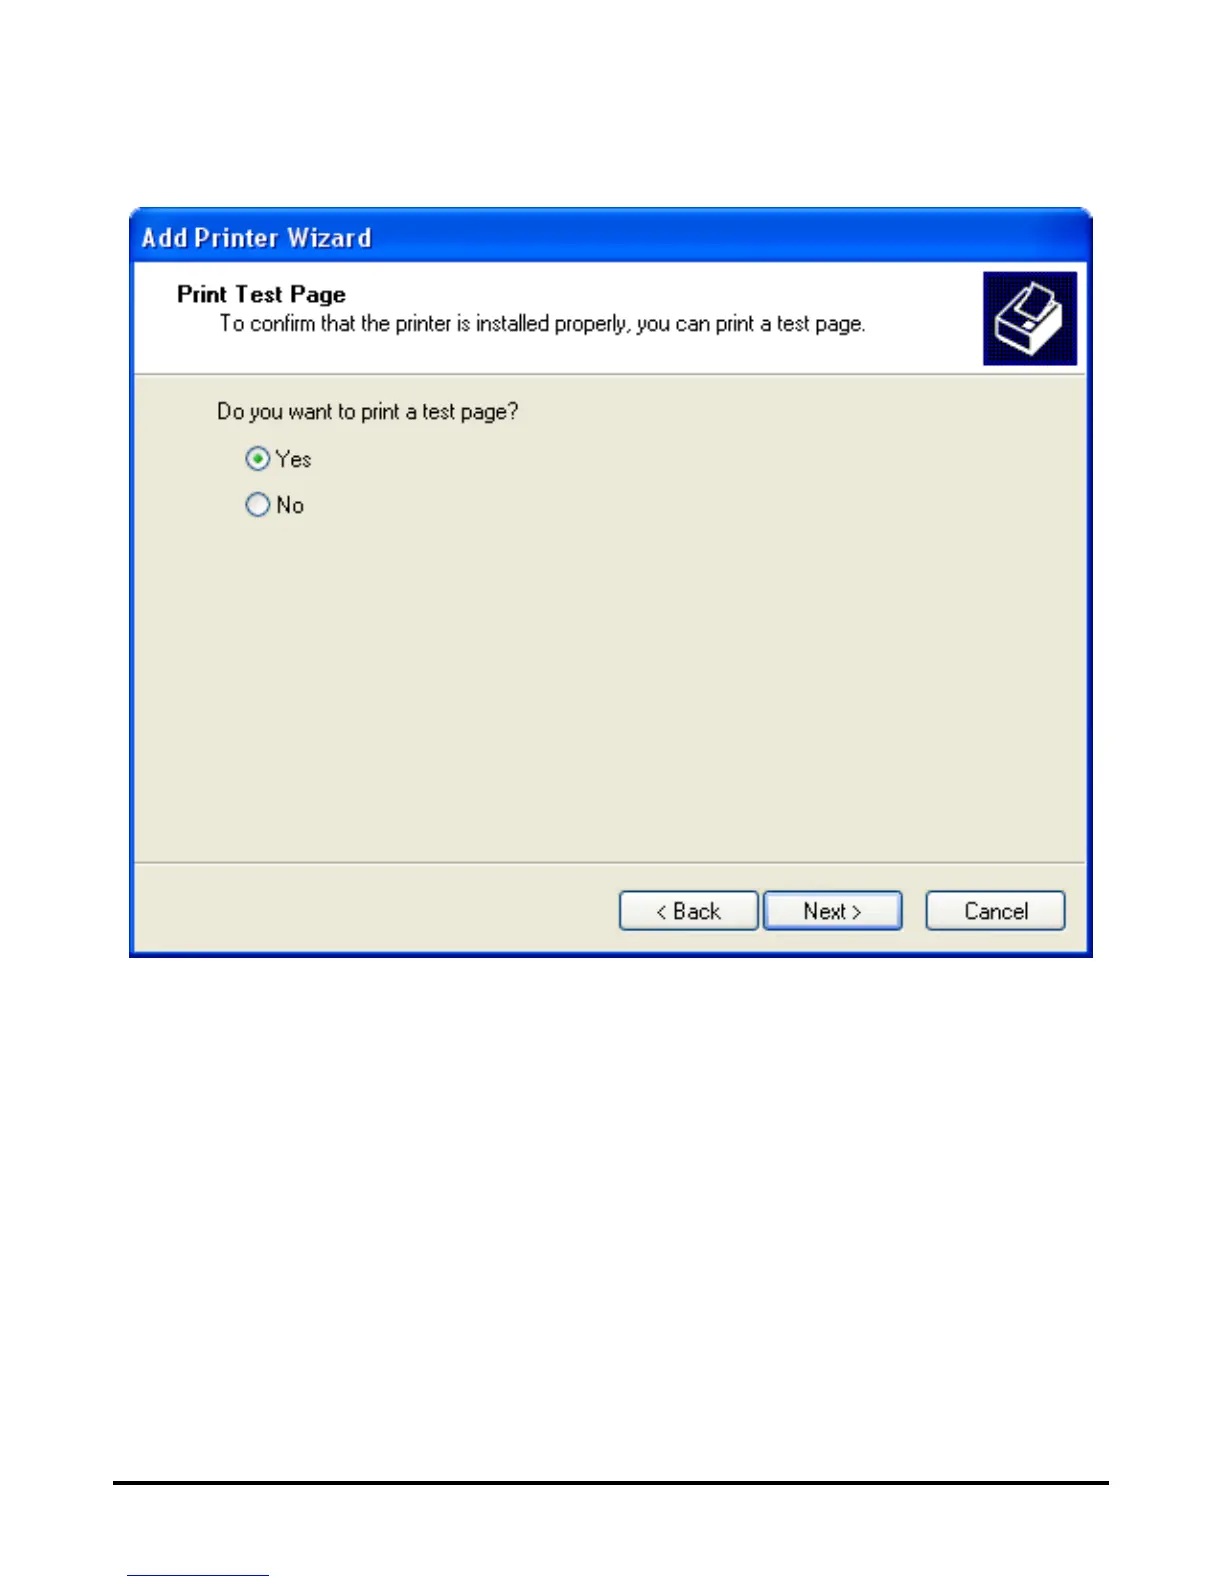Click the 'No' option label text
Screen dimensions: 1224x1584
290,505
